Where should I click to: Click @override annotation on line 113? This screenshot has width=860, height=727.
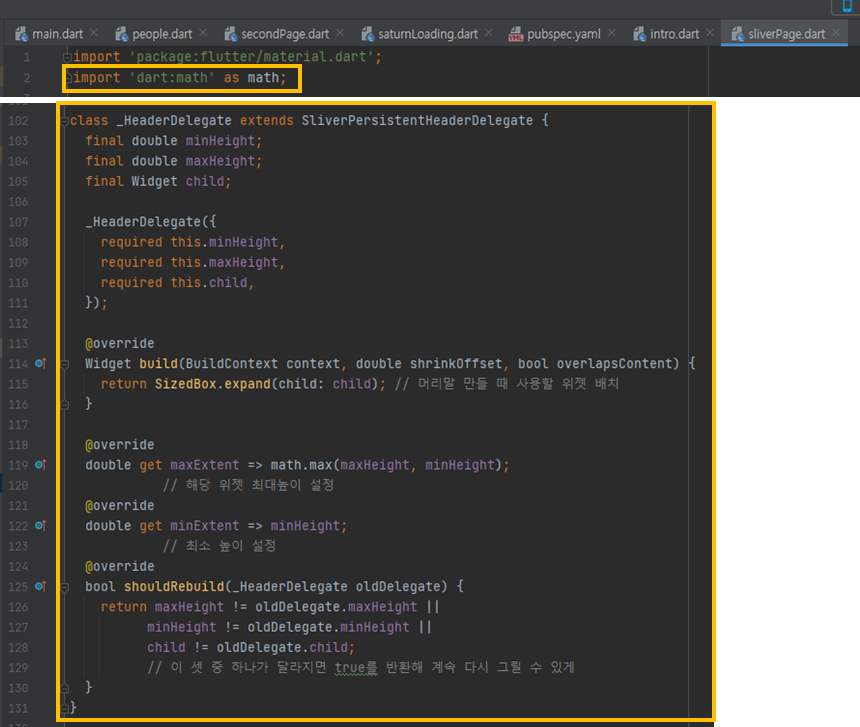[x=120, y=343]
